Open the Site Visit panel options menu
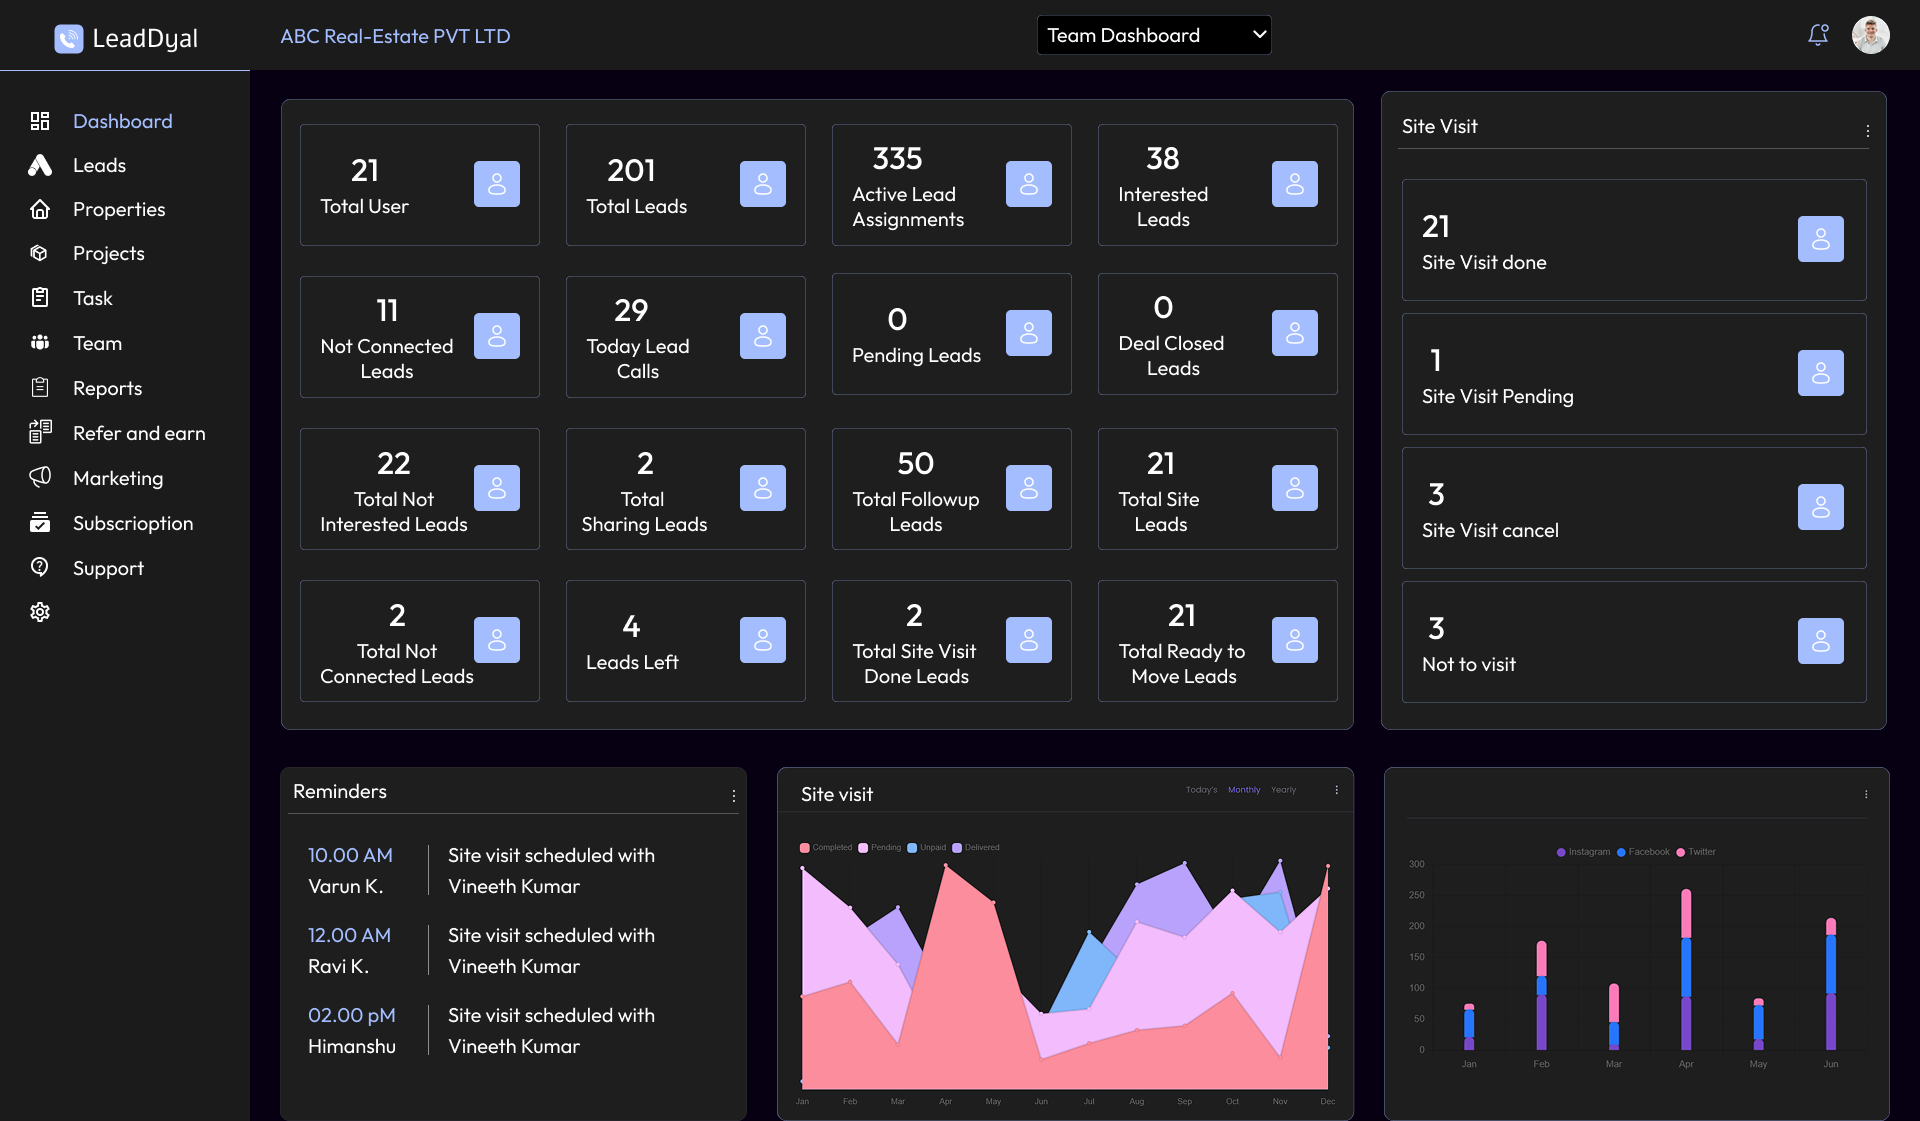 [1867, 131]
